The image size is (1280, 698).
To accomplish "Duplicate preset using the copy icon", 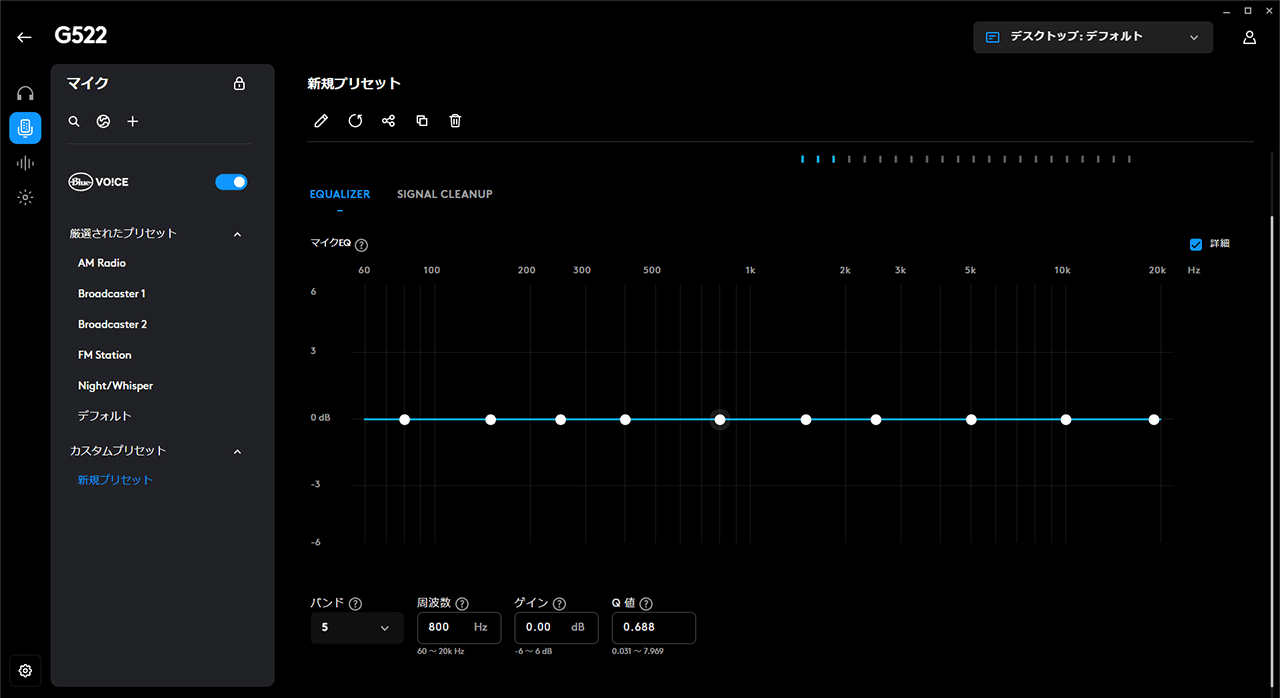I will [422, 121].
